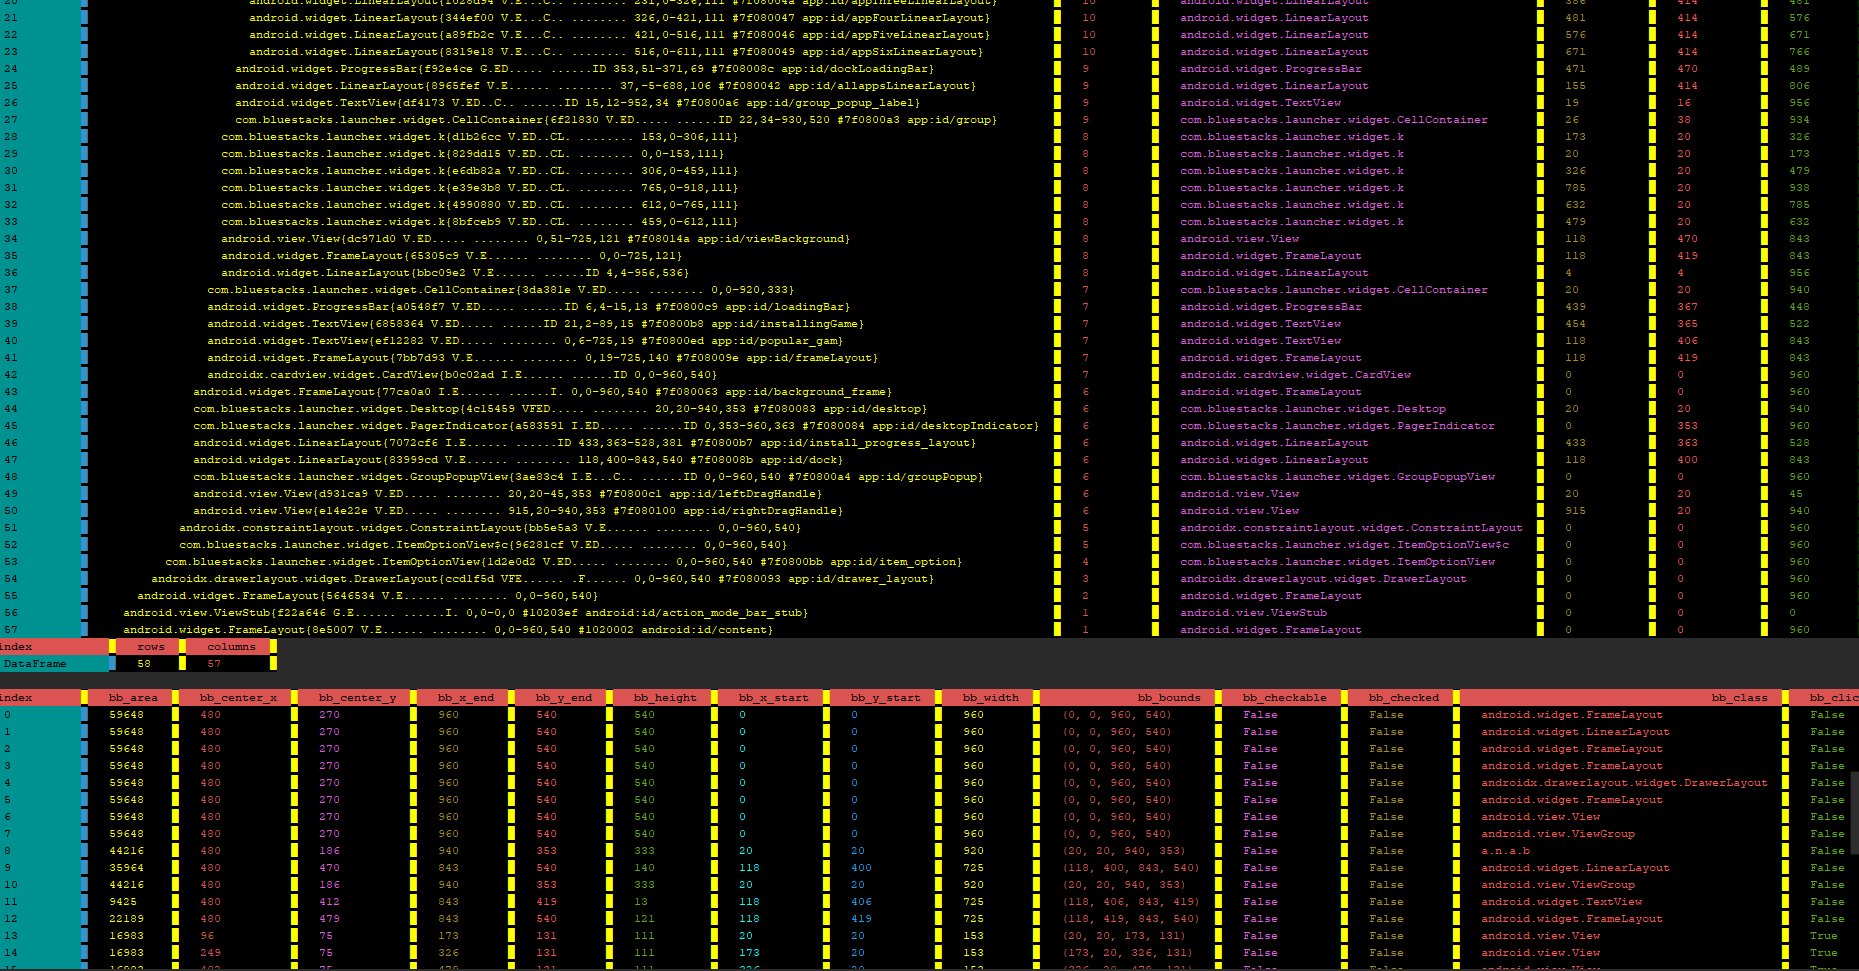
Task: Click the "app:id/loadingBar" text
Action: pyautogui.click(x=786, y=306)
